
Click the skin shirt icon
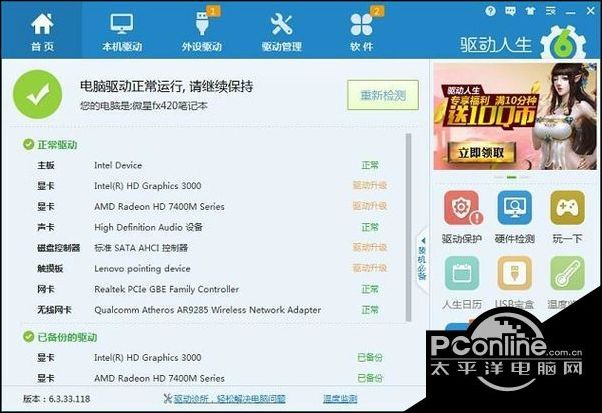(x=530, y=11)
